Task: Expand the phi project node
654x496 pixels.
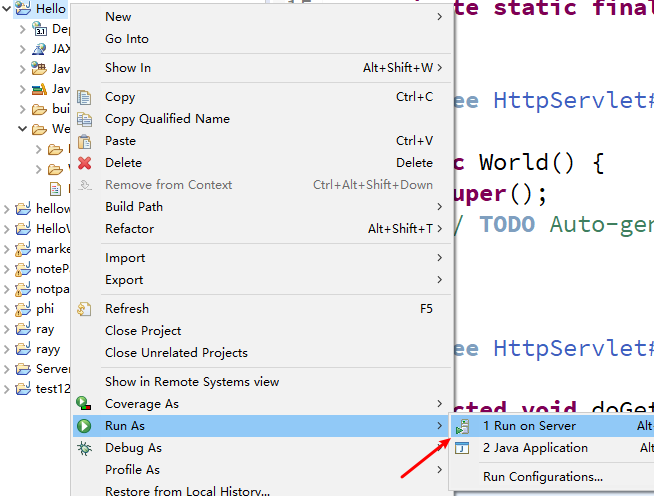Action: pos(6,309)
